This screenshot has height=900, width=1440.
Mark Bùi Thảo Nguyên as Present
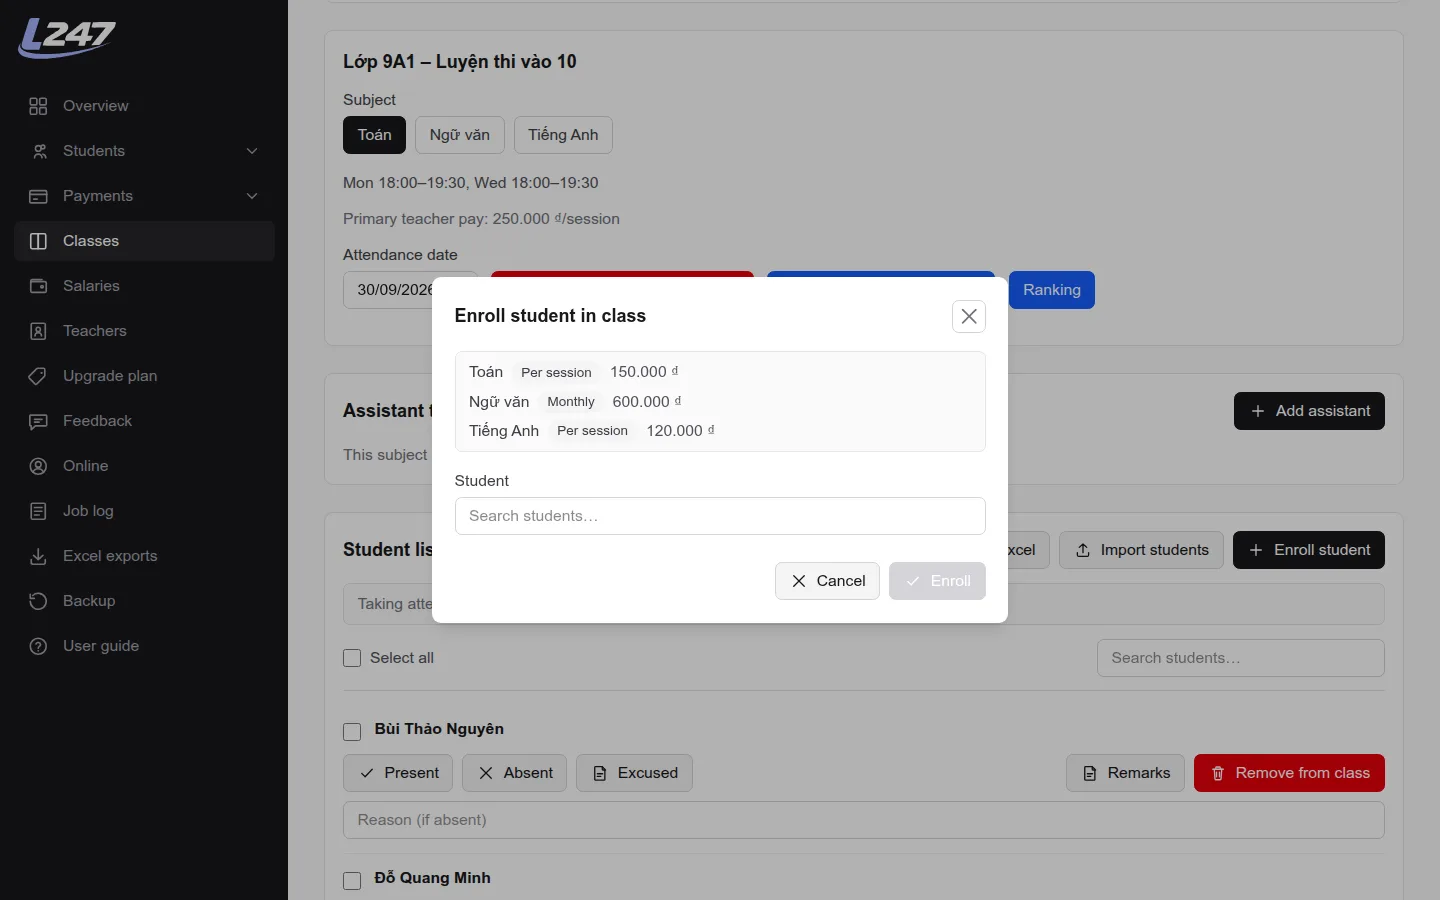tap(398, 773)
